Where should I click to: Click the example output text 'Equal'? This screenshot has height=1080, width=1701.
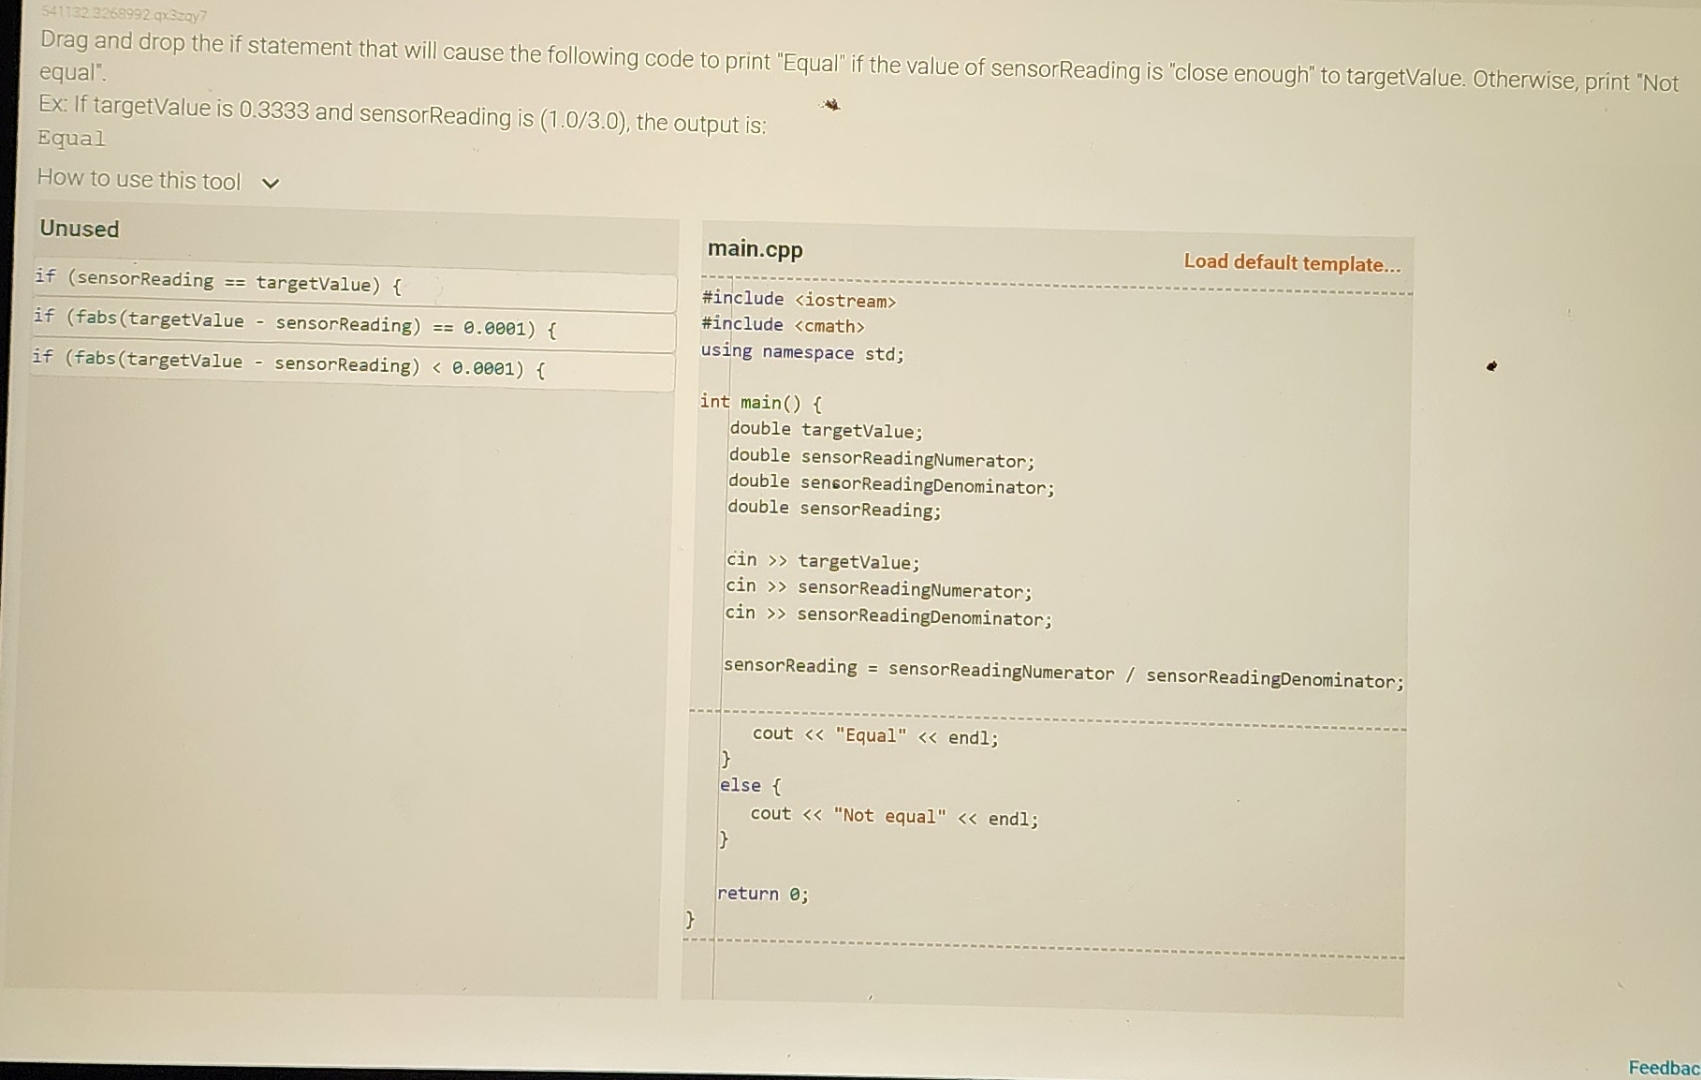tap(70, 138)
